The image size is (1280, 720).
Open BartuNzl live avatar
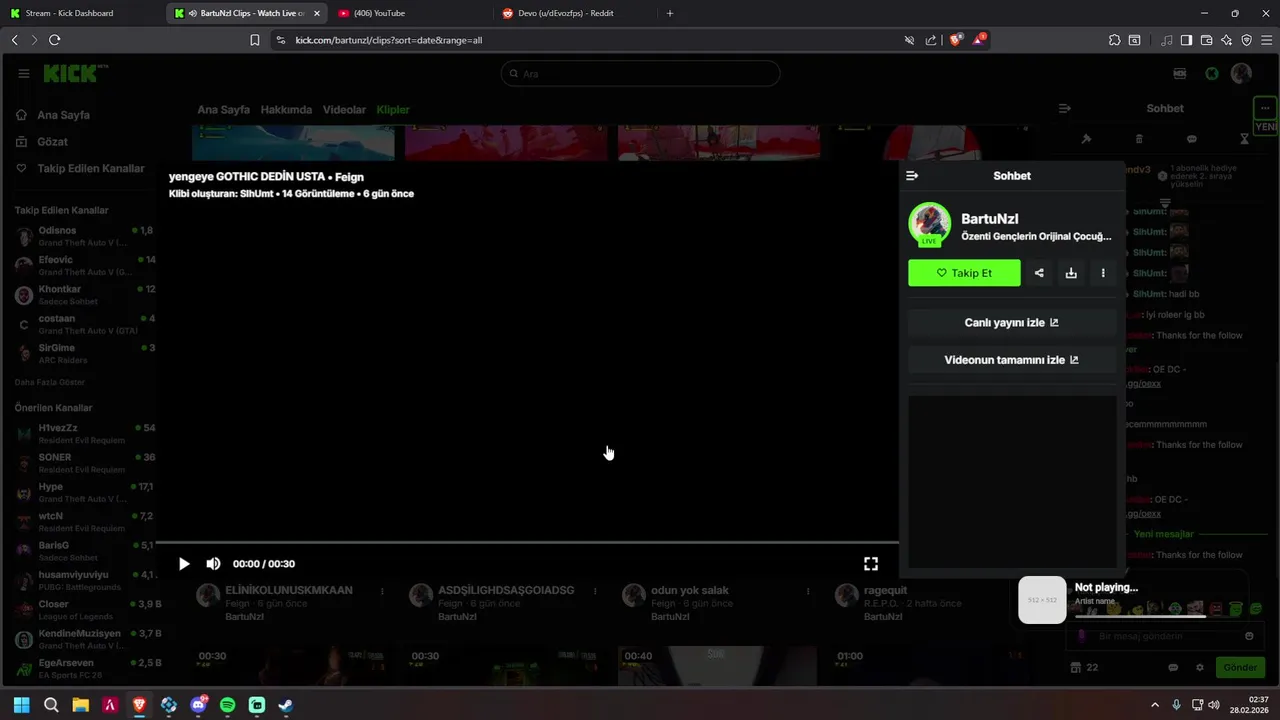929,224
